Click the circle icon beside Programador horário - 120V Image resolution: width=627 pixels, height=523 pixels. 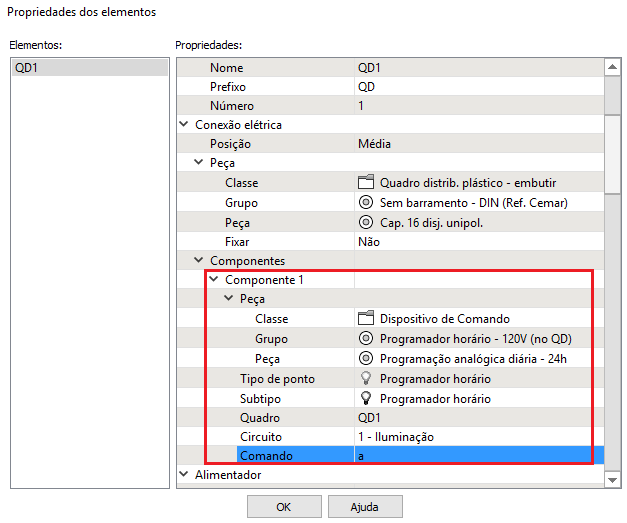(366, 339)
